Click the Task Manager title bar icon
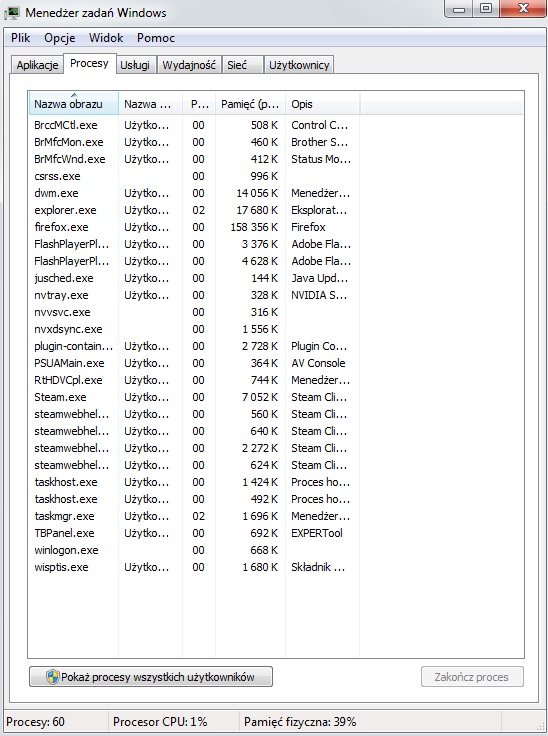The image size is (548, 736). coord(11,13)
